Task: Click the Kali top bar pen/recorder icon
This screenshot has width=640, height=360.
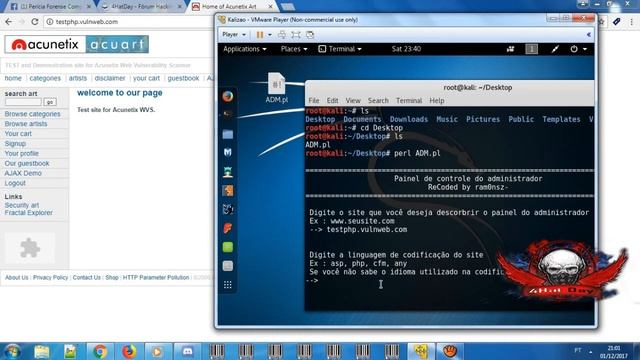Action: pos(555,49)
